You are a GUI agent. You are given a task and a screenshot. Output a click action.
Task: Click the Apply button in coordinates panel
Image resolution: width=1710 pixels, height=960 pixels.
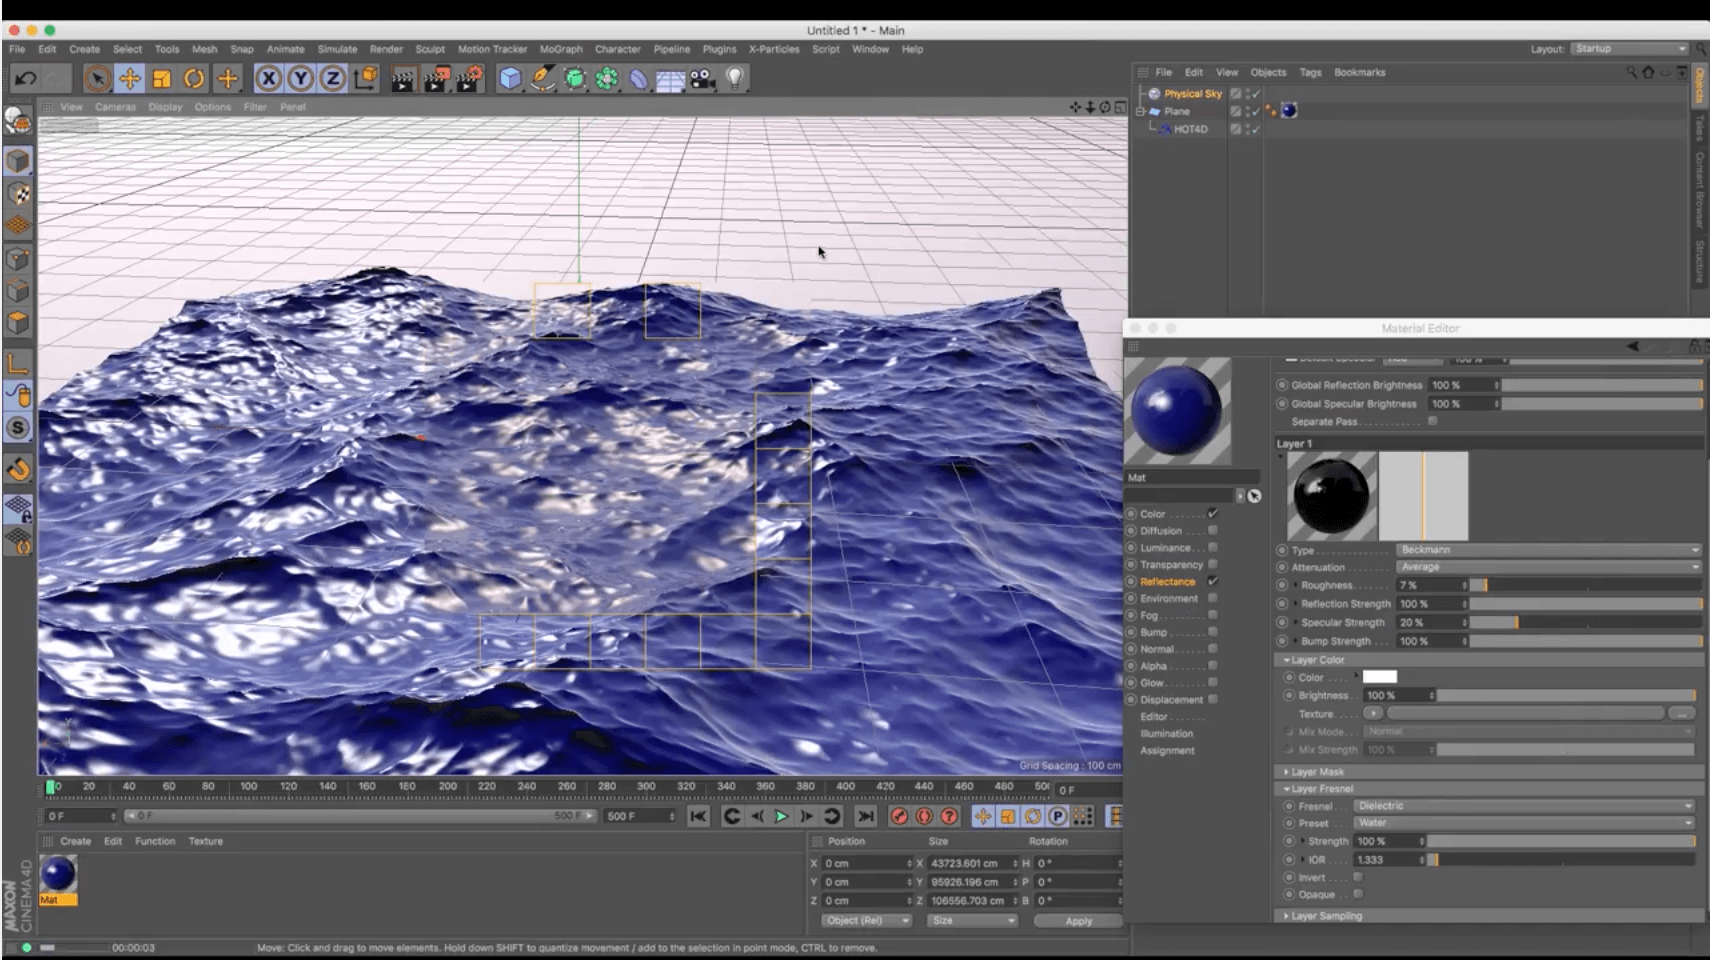(x=1078, y=921)
